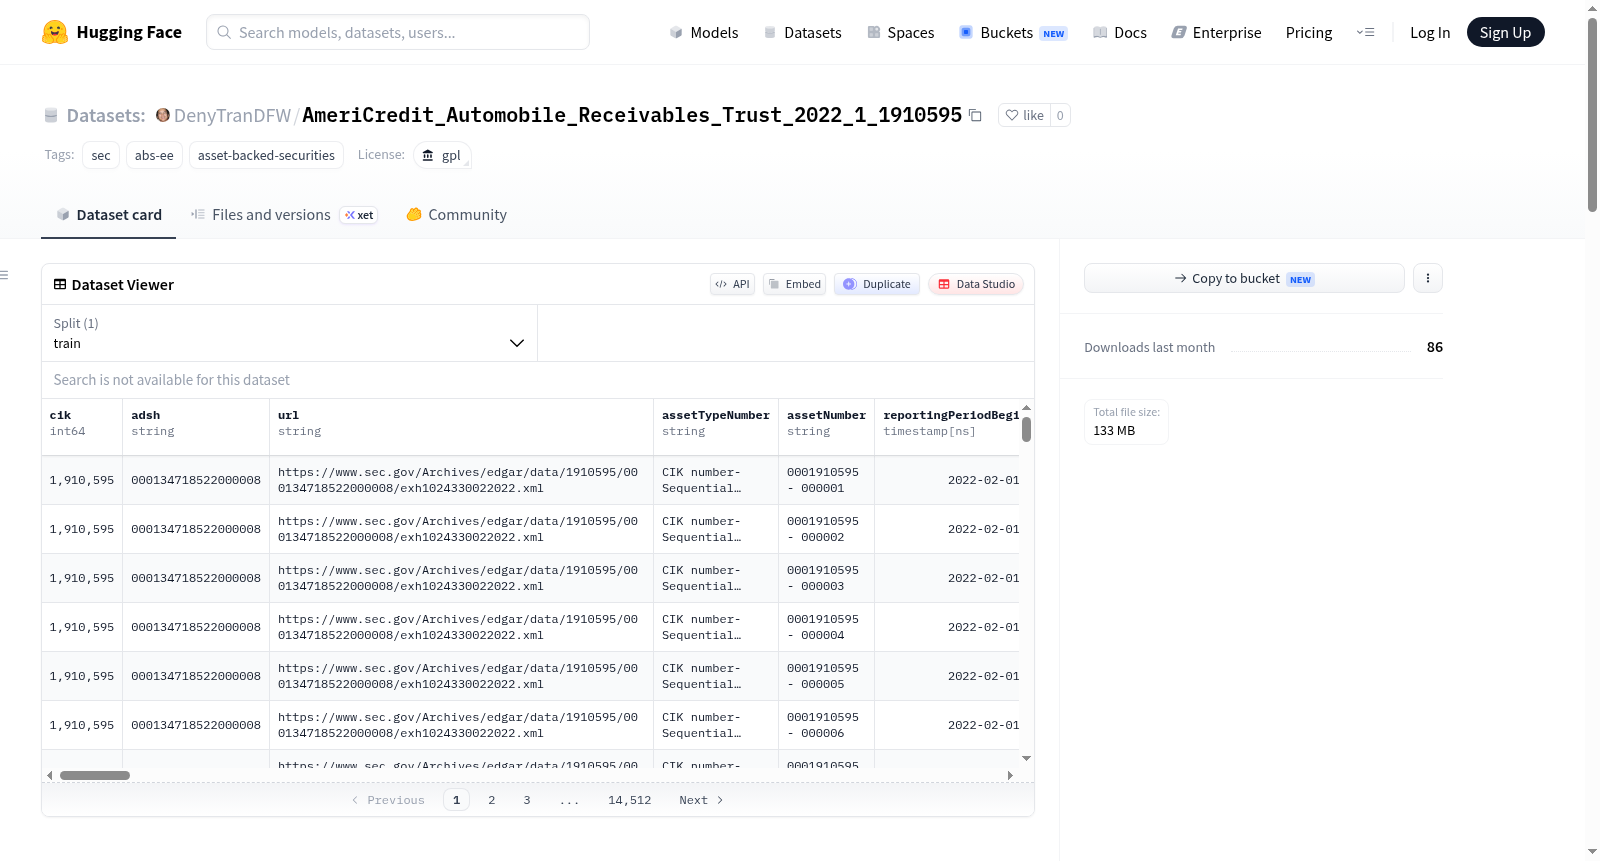
Task: Like this dataset
Action: [x=1025, y=115]
